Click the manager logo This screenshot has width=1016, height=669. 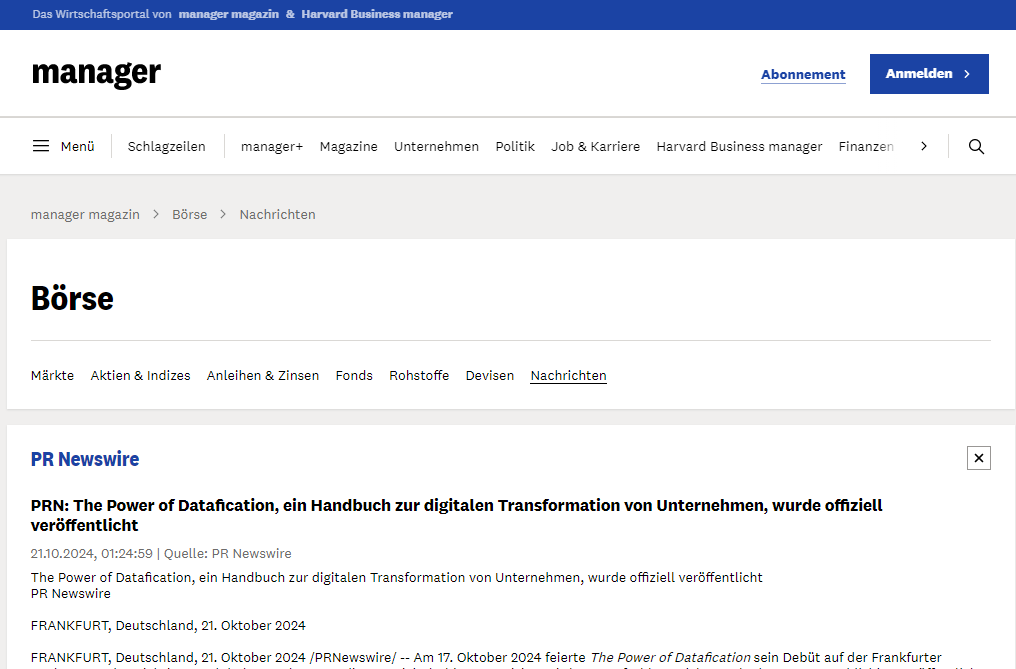tap(96, 73)
